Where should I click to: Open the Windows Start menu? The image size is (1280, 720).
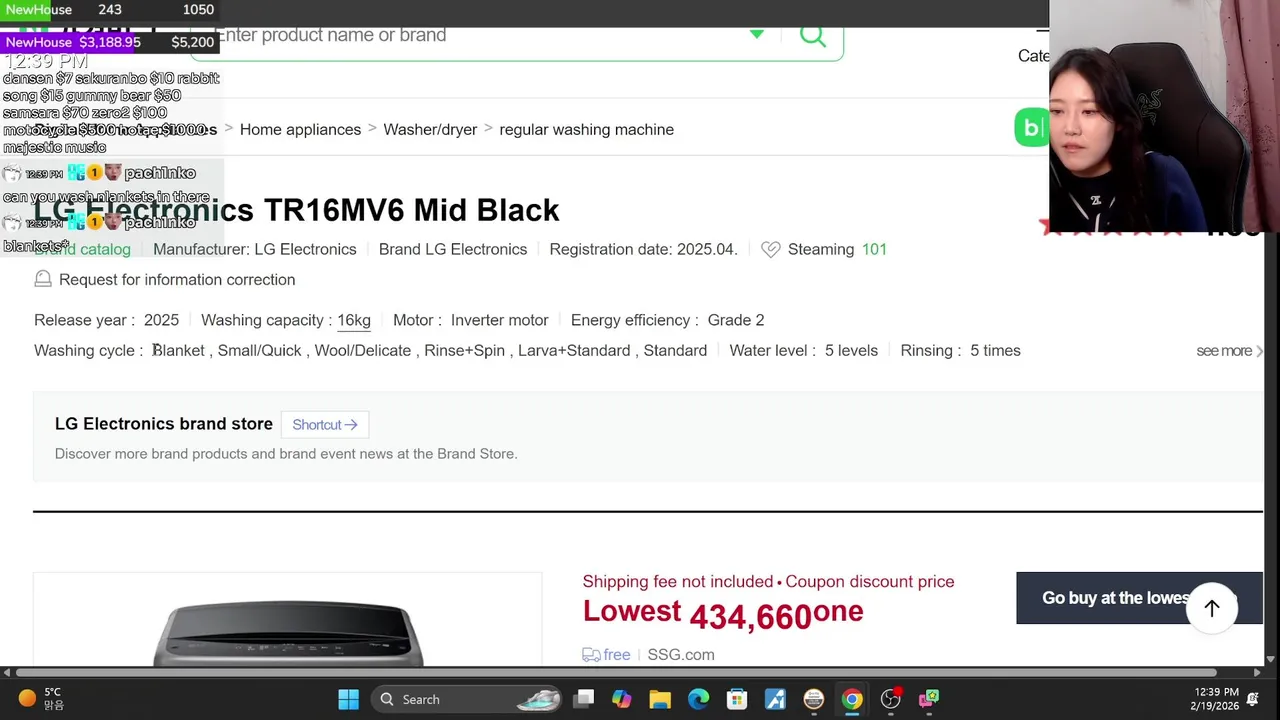click(348, 699)
